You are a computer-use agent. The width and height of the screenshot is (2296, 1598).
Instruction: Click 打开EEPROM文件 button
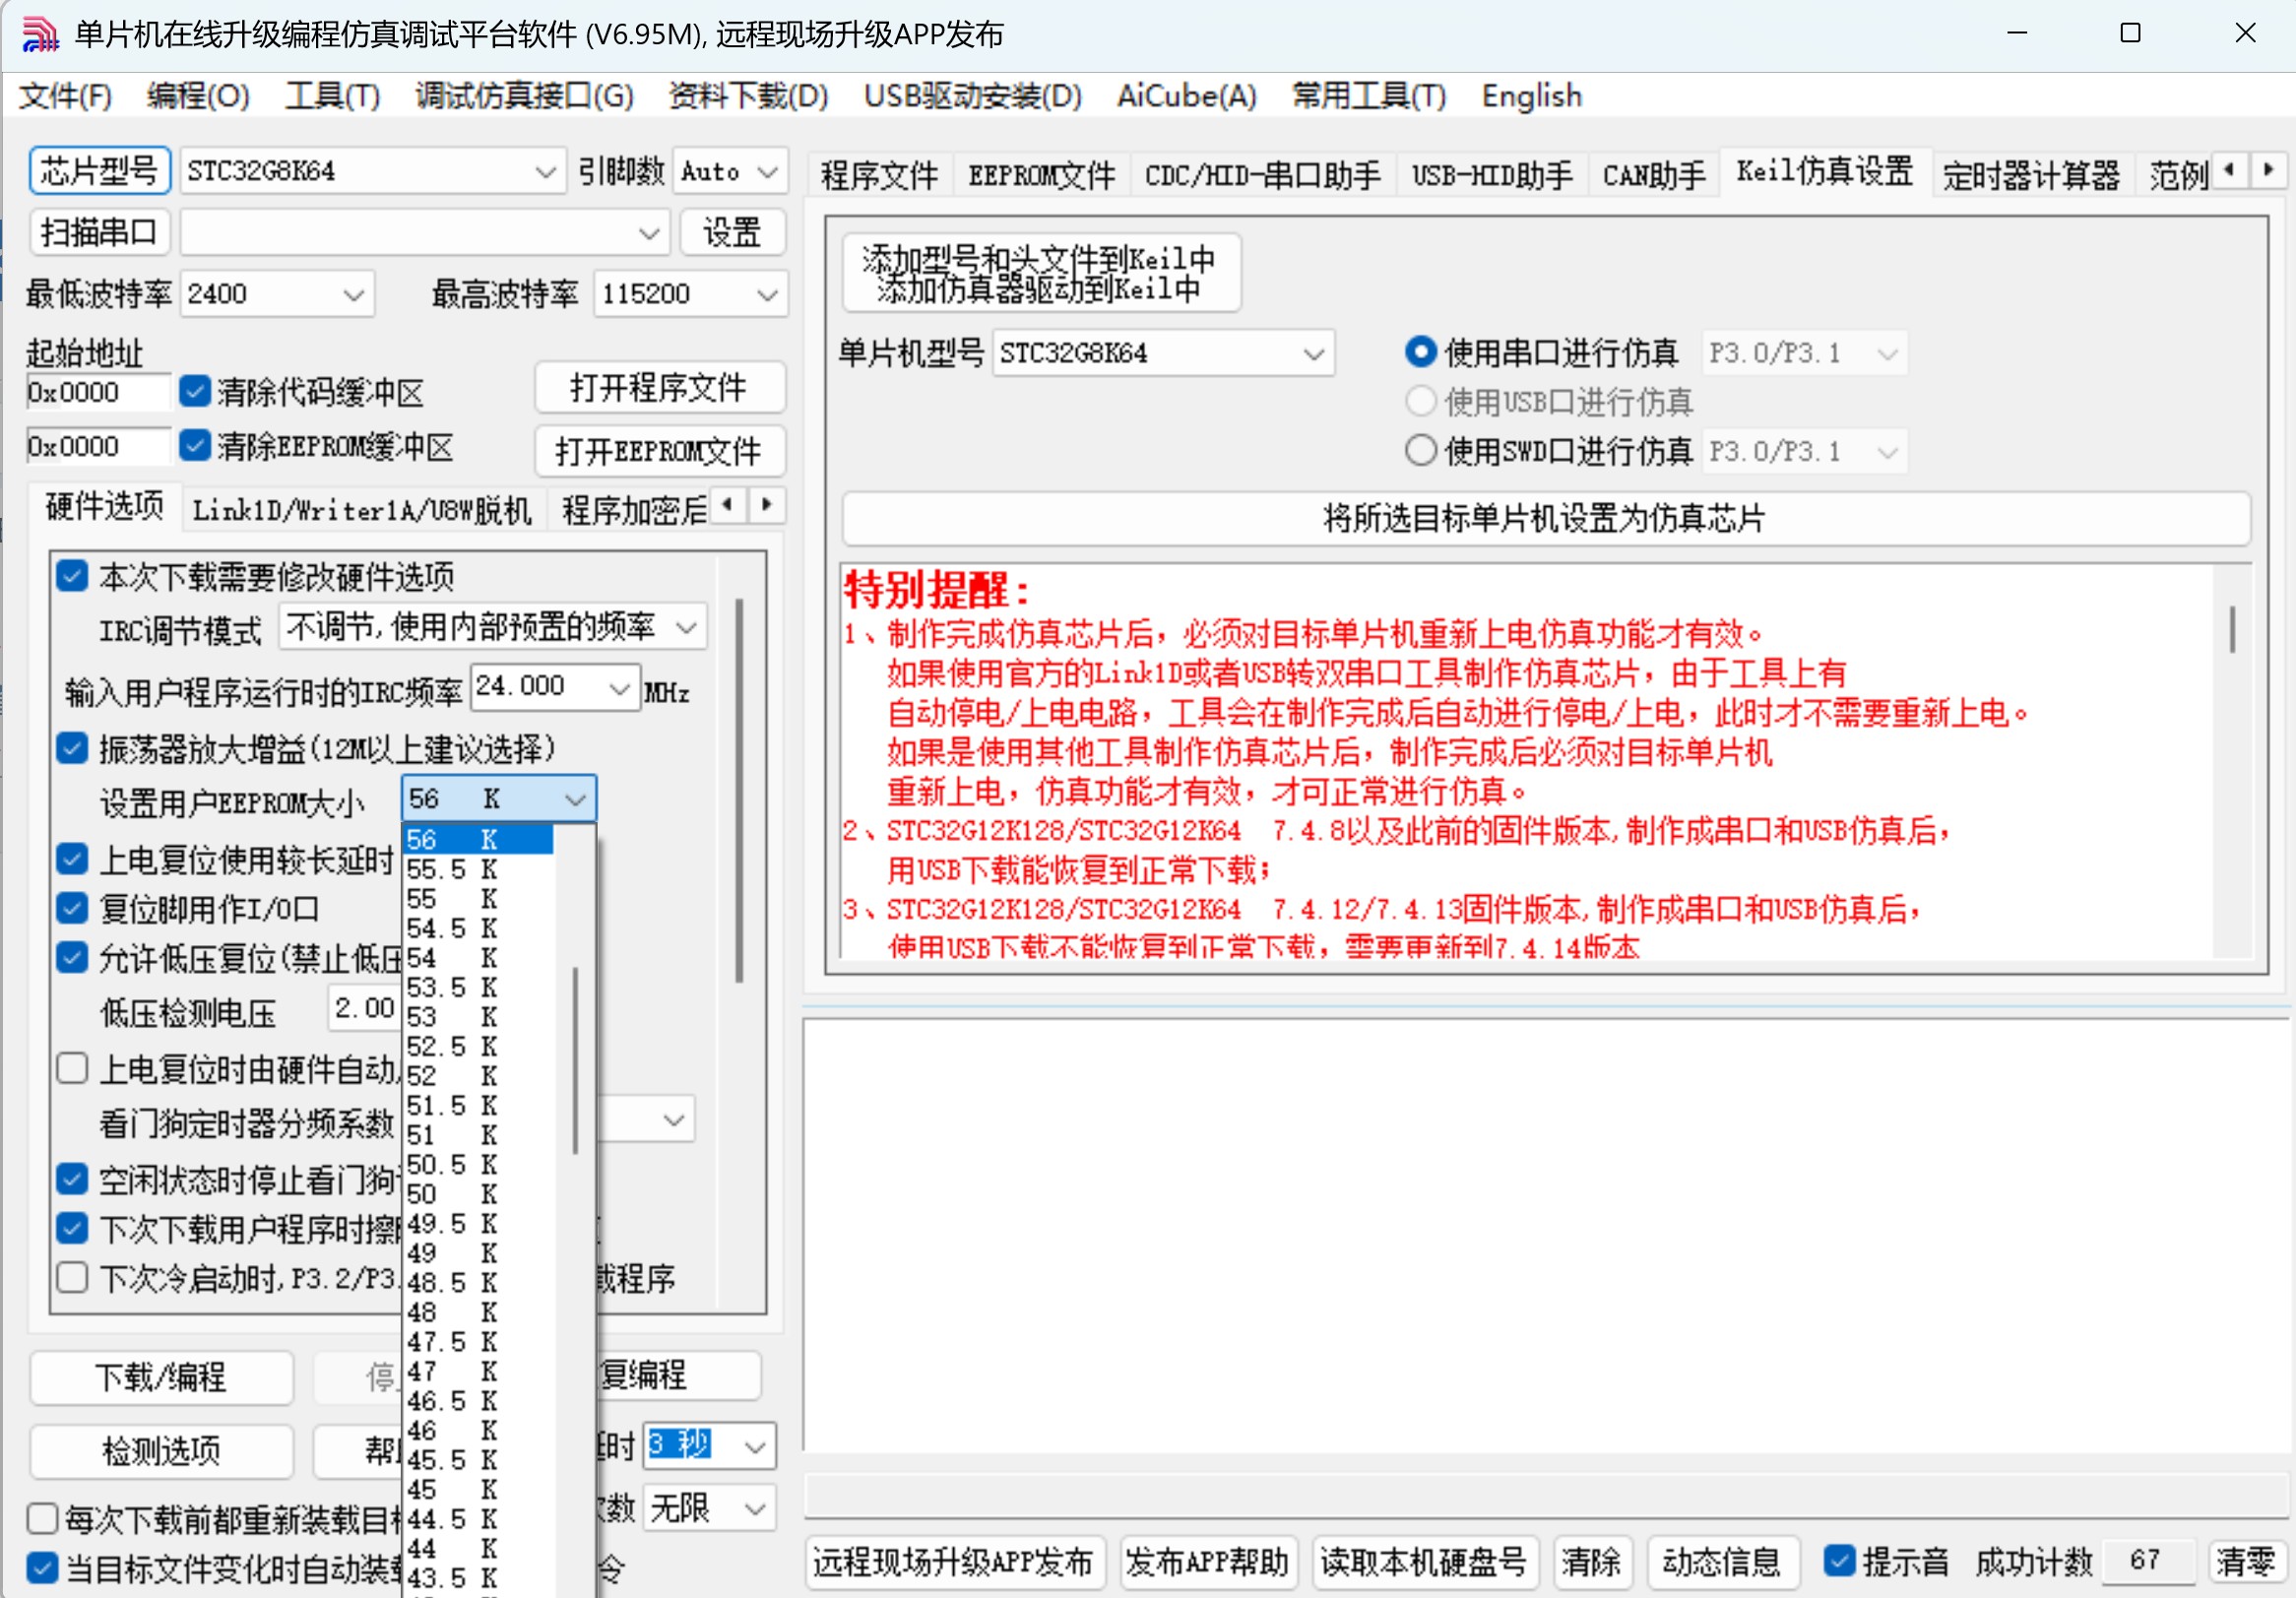point(660,451)
